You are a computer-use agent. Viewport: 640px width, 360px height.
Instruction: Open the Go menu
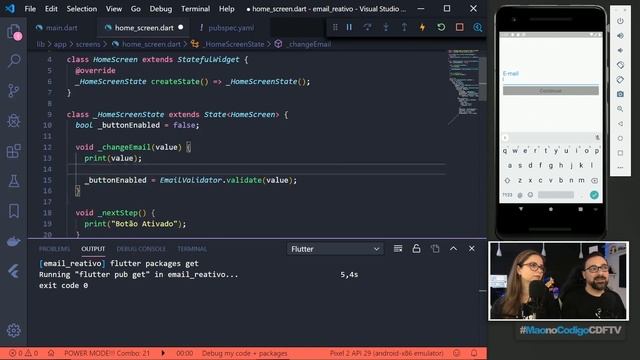click(136, 9)
